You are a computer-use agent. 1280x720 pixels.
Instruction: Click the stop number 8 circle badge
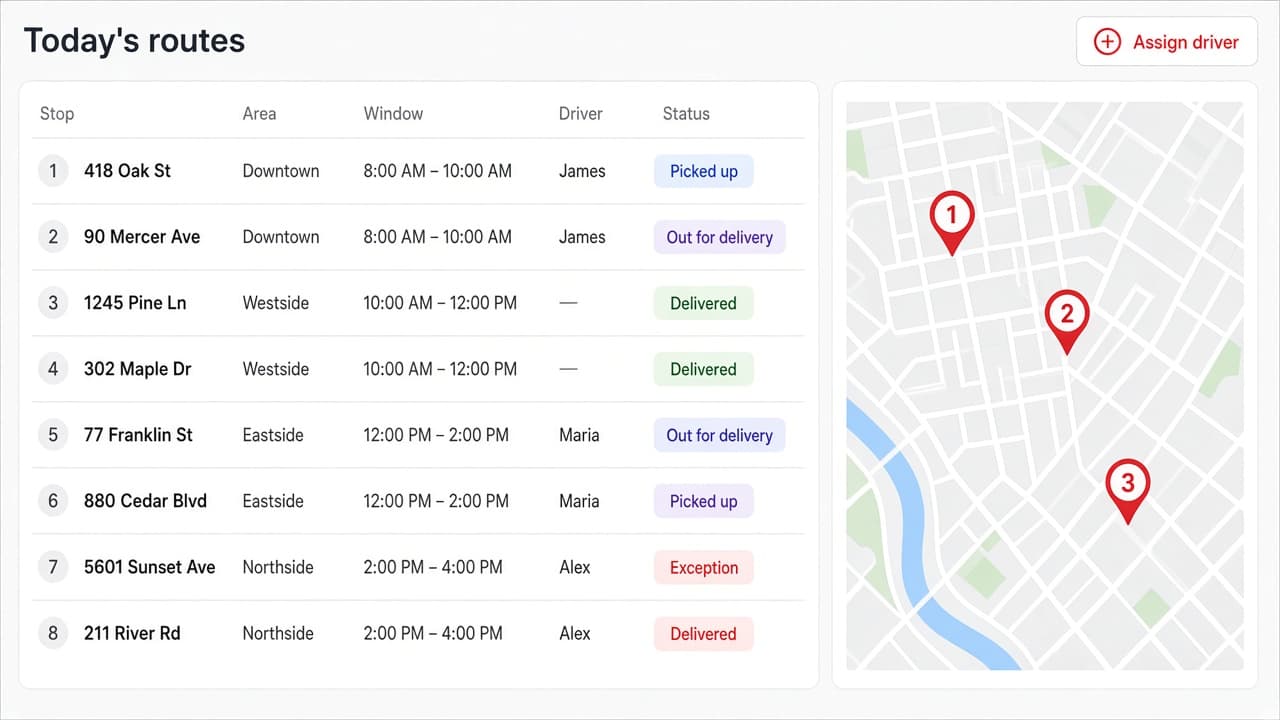53,633
